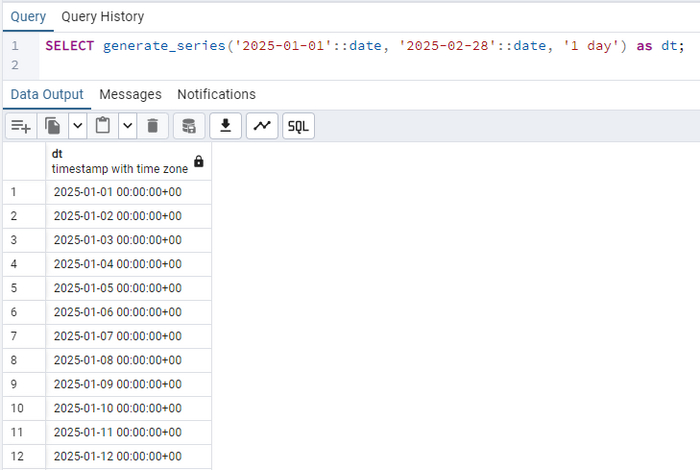Select row number 11 header
The height and width of the screenshot is (470, 700).
[24, 433]
